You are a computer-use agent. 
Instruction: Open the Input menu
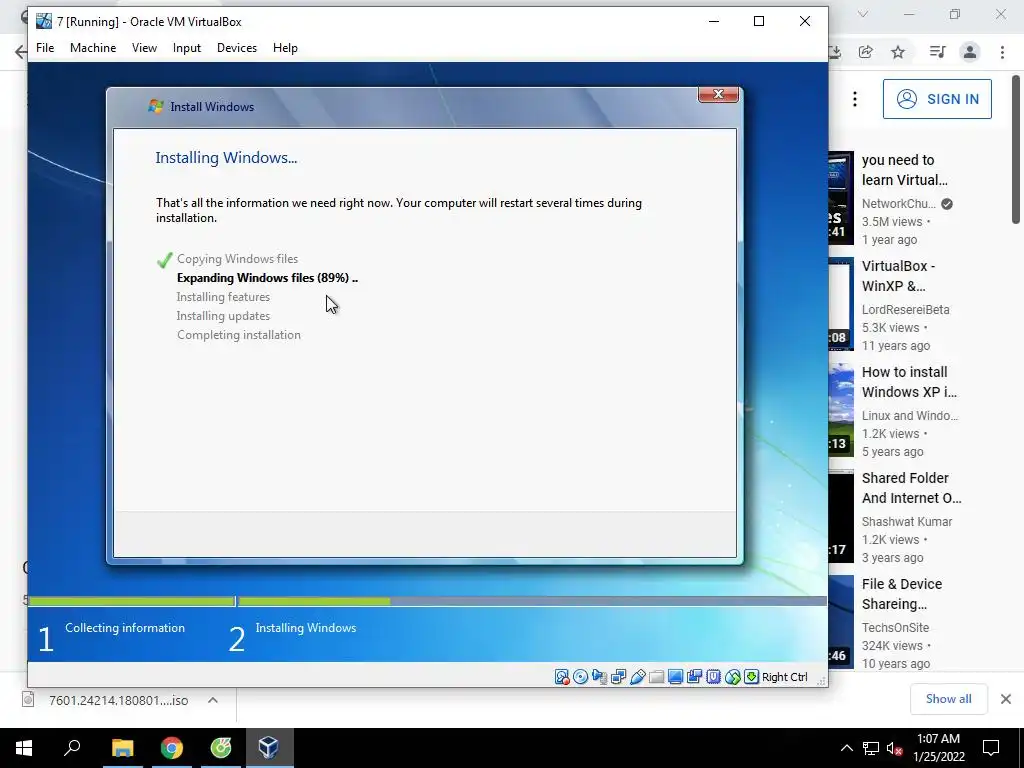point(187,48)
